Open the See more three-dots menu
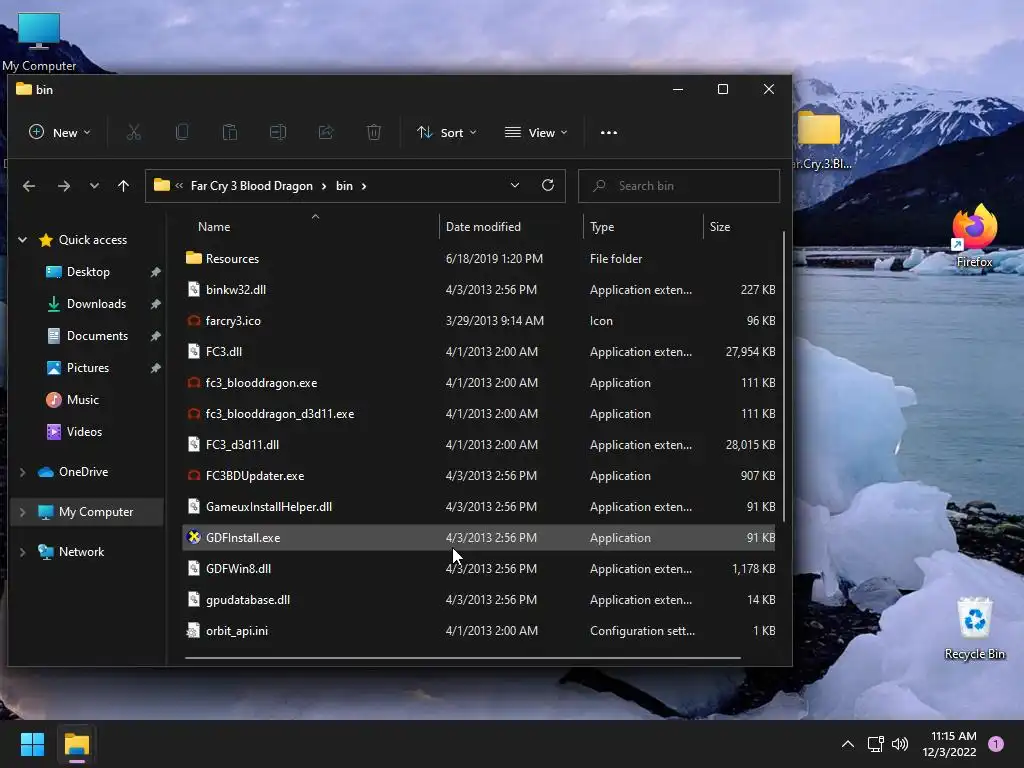This screenshot has height=768, width=1024. [x=609, y=133]
